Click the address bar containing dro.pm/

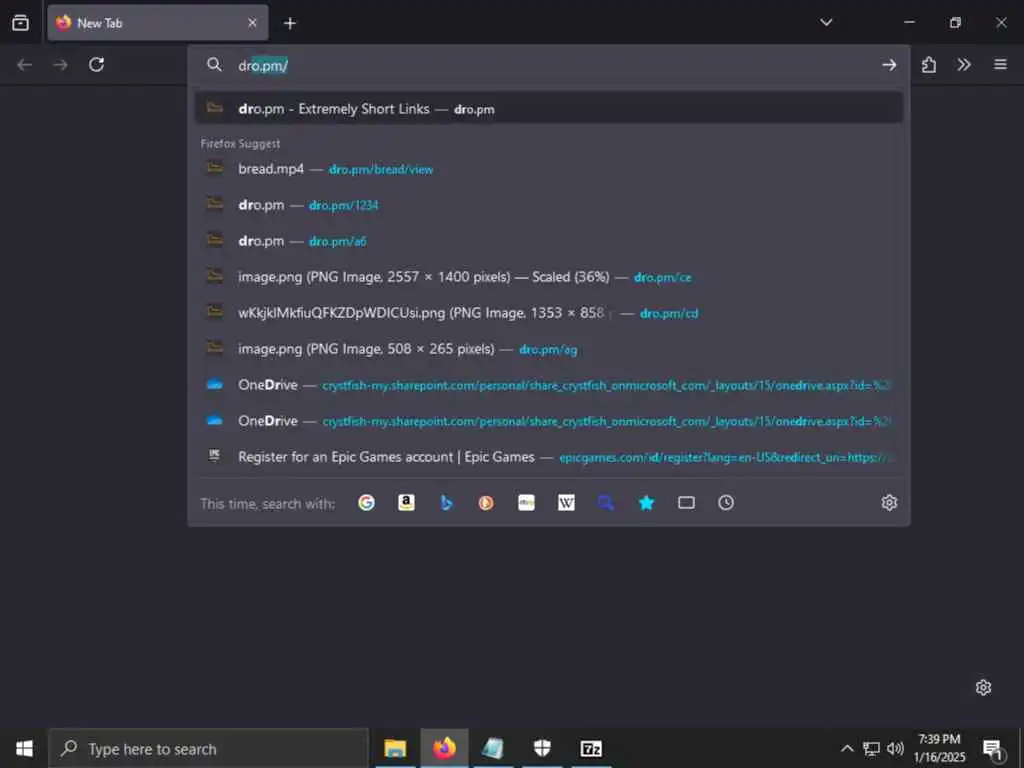(x=549, y=65)
